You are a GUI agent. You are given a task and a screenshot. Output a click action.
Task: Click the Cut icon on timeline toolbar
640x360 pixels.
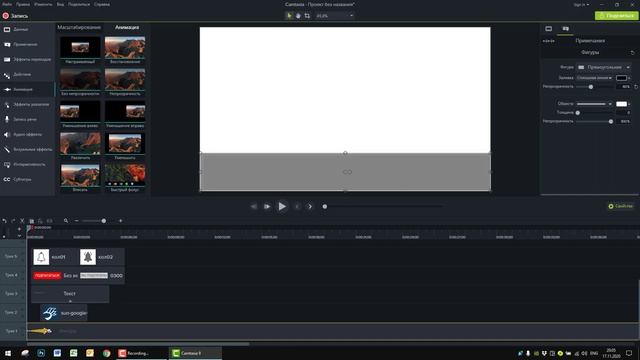22,221
